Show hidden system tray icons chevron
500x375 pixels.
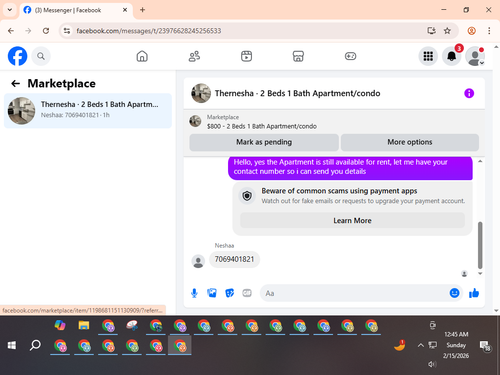tap(421, 345)
